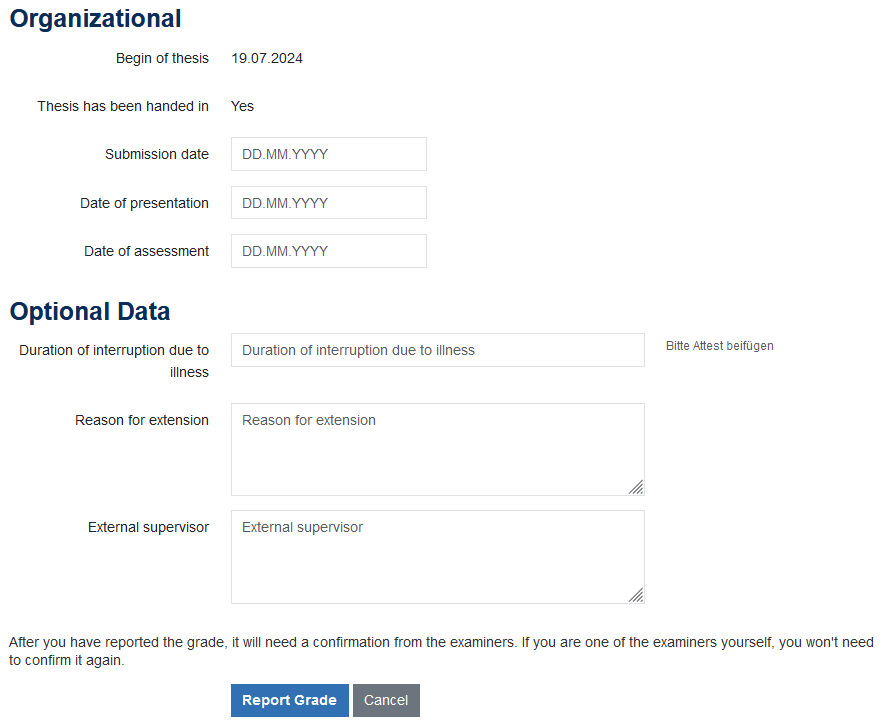This screenshot has width=892, height=724.
Task: Click the 'Bitte Attest beifügen' hint text
Action: tap(719, 346)
